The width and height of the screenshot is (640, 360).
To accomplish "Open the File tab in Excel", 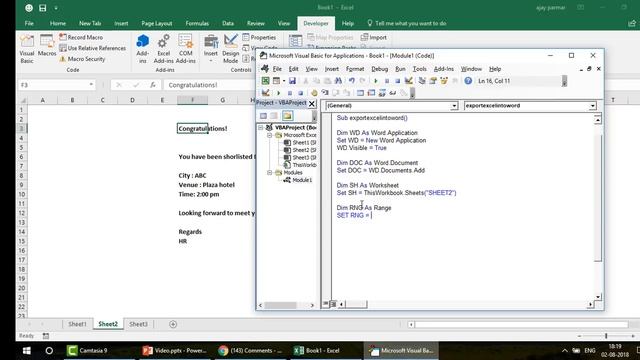I will [x=29, y=23].
